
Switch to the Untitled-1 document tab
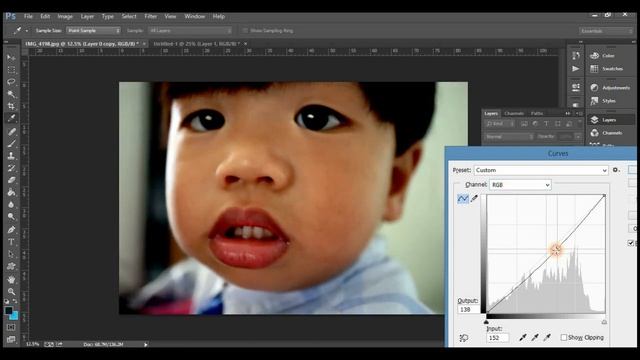(197, 44)
